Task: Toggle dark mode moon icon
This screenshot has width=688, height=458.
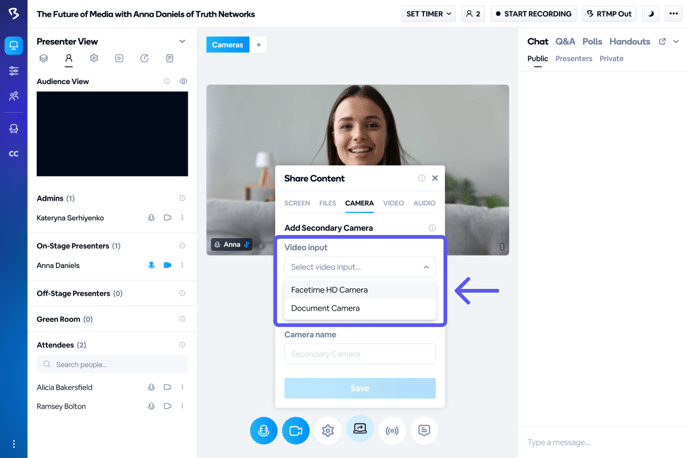Action: pos(651,14)
